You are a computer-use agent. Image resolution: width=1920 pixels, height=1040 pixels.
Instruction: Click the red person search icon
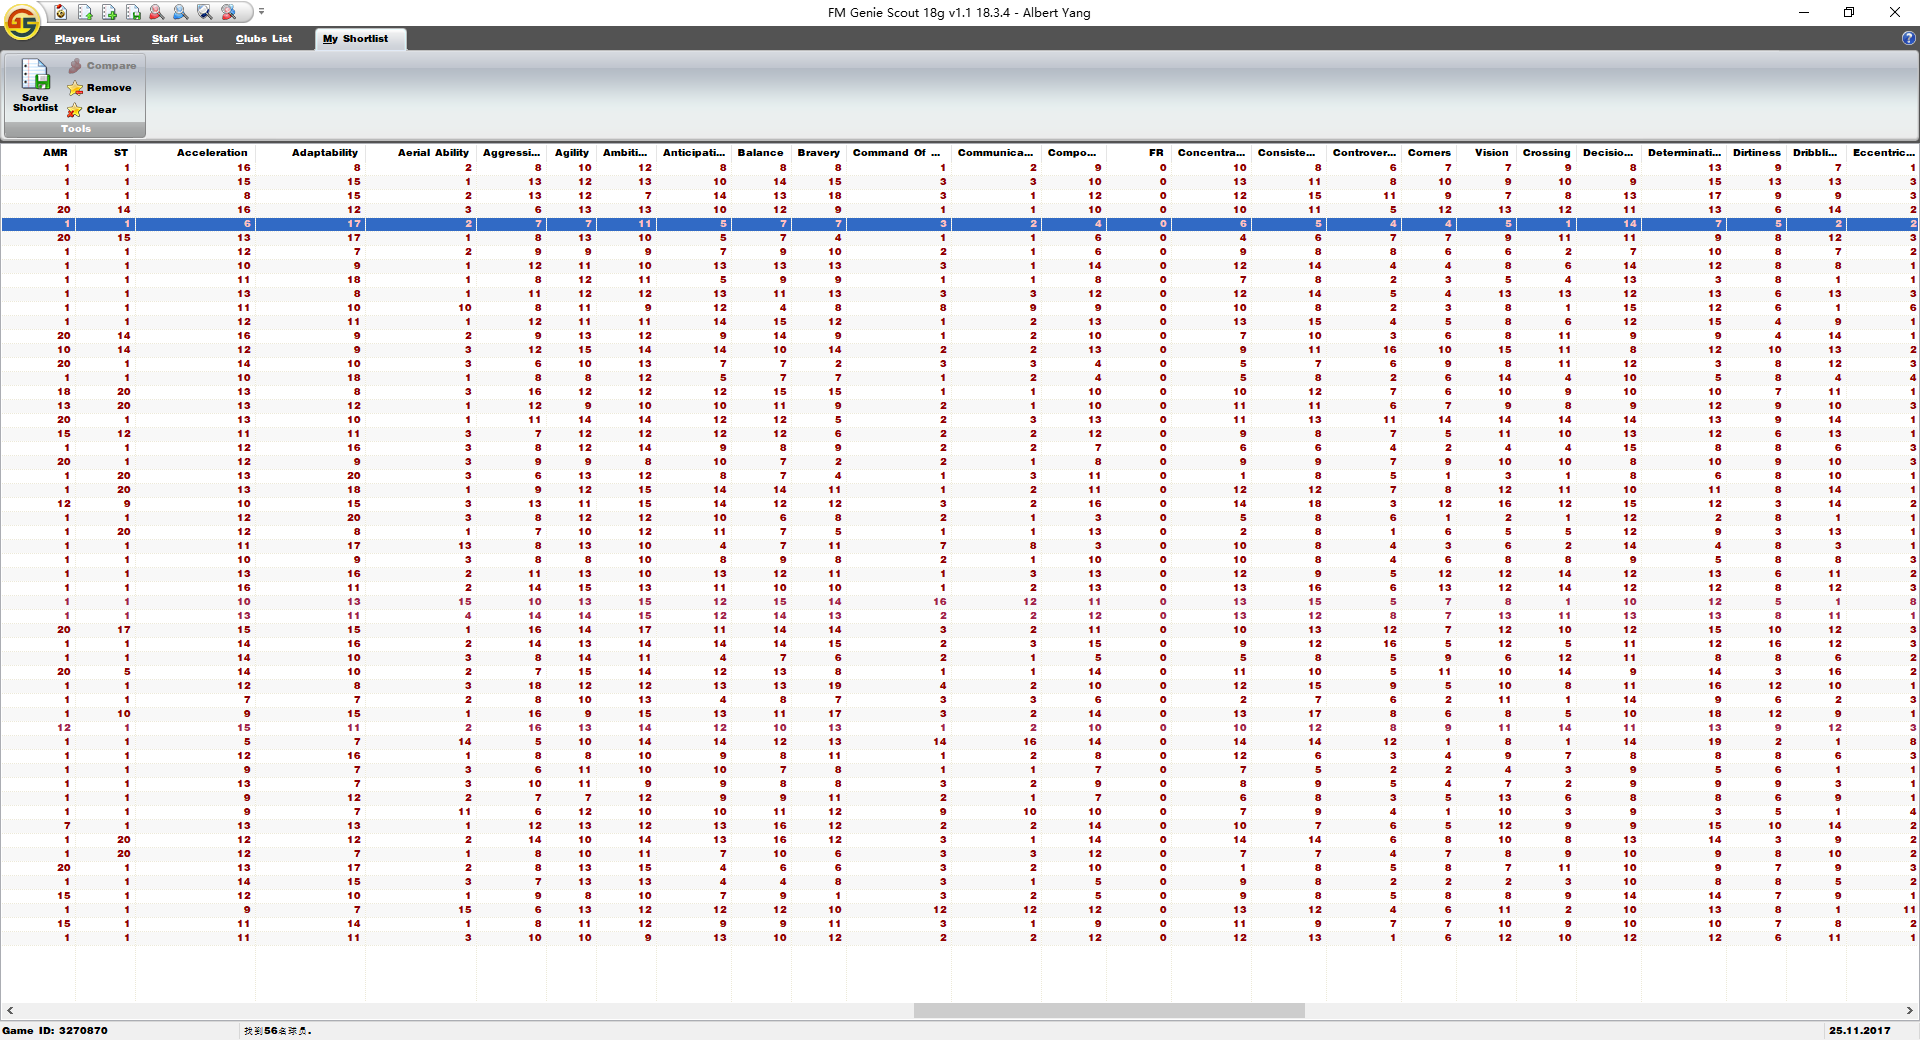point(157,12)
